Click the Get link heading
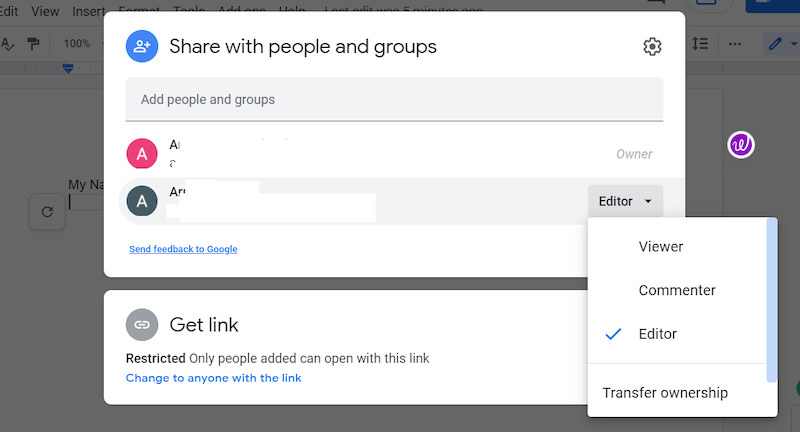 204,325
